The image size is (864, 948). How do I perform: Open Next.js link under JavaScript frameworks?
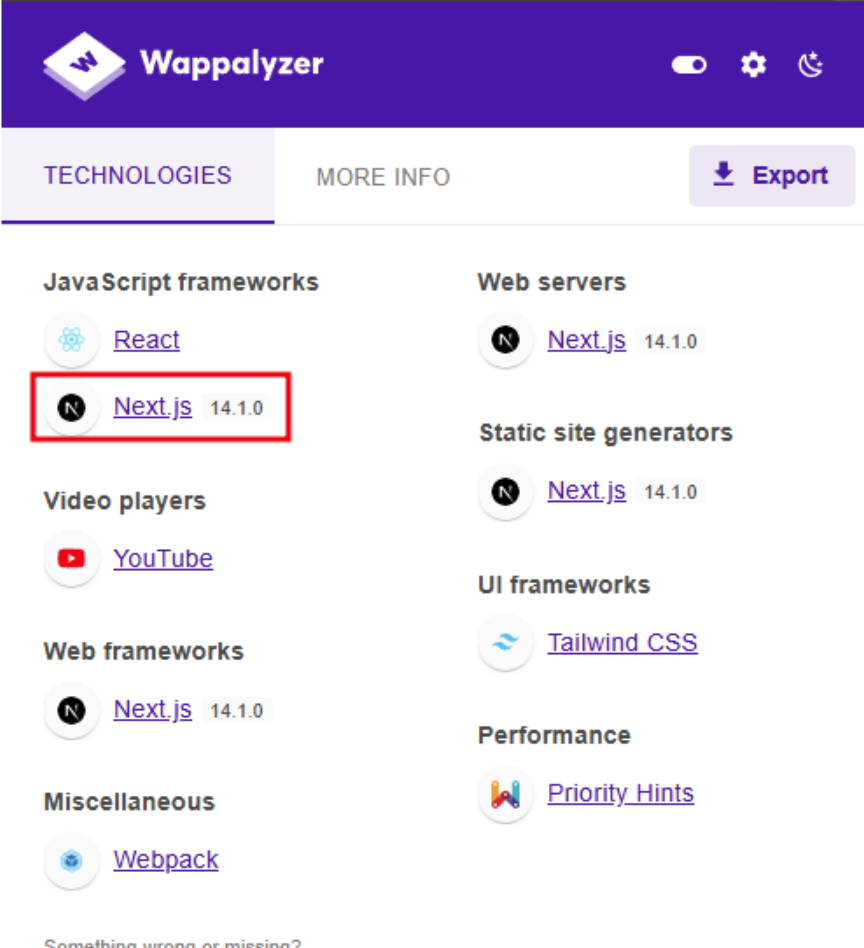click(x=153, y=407)
